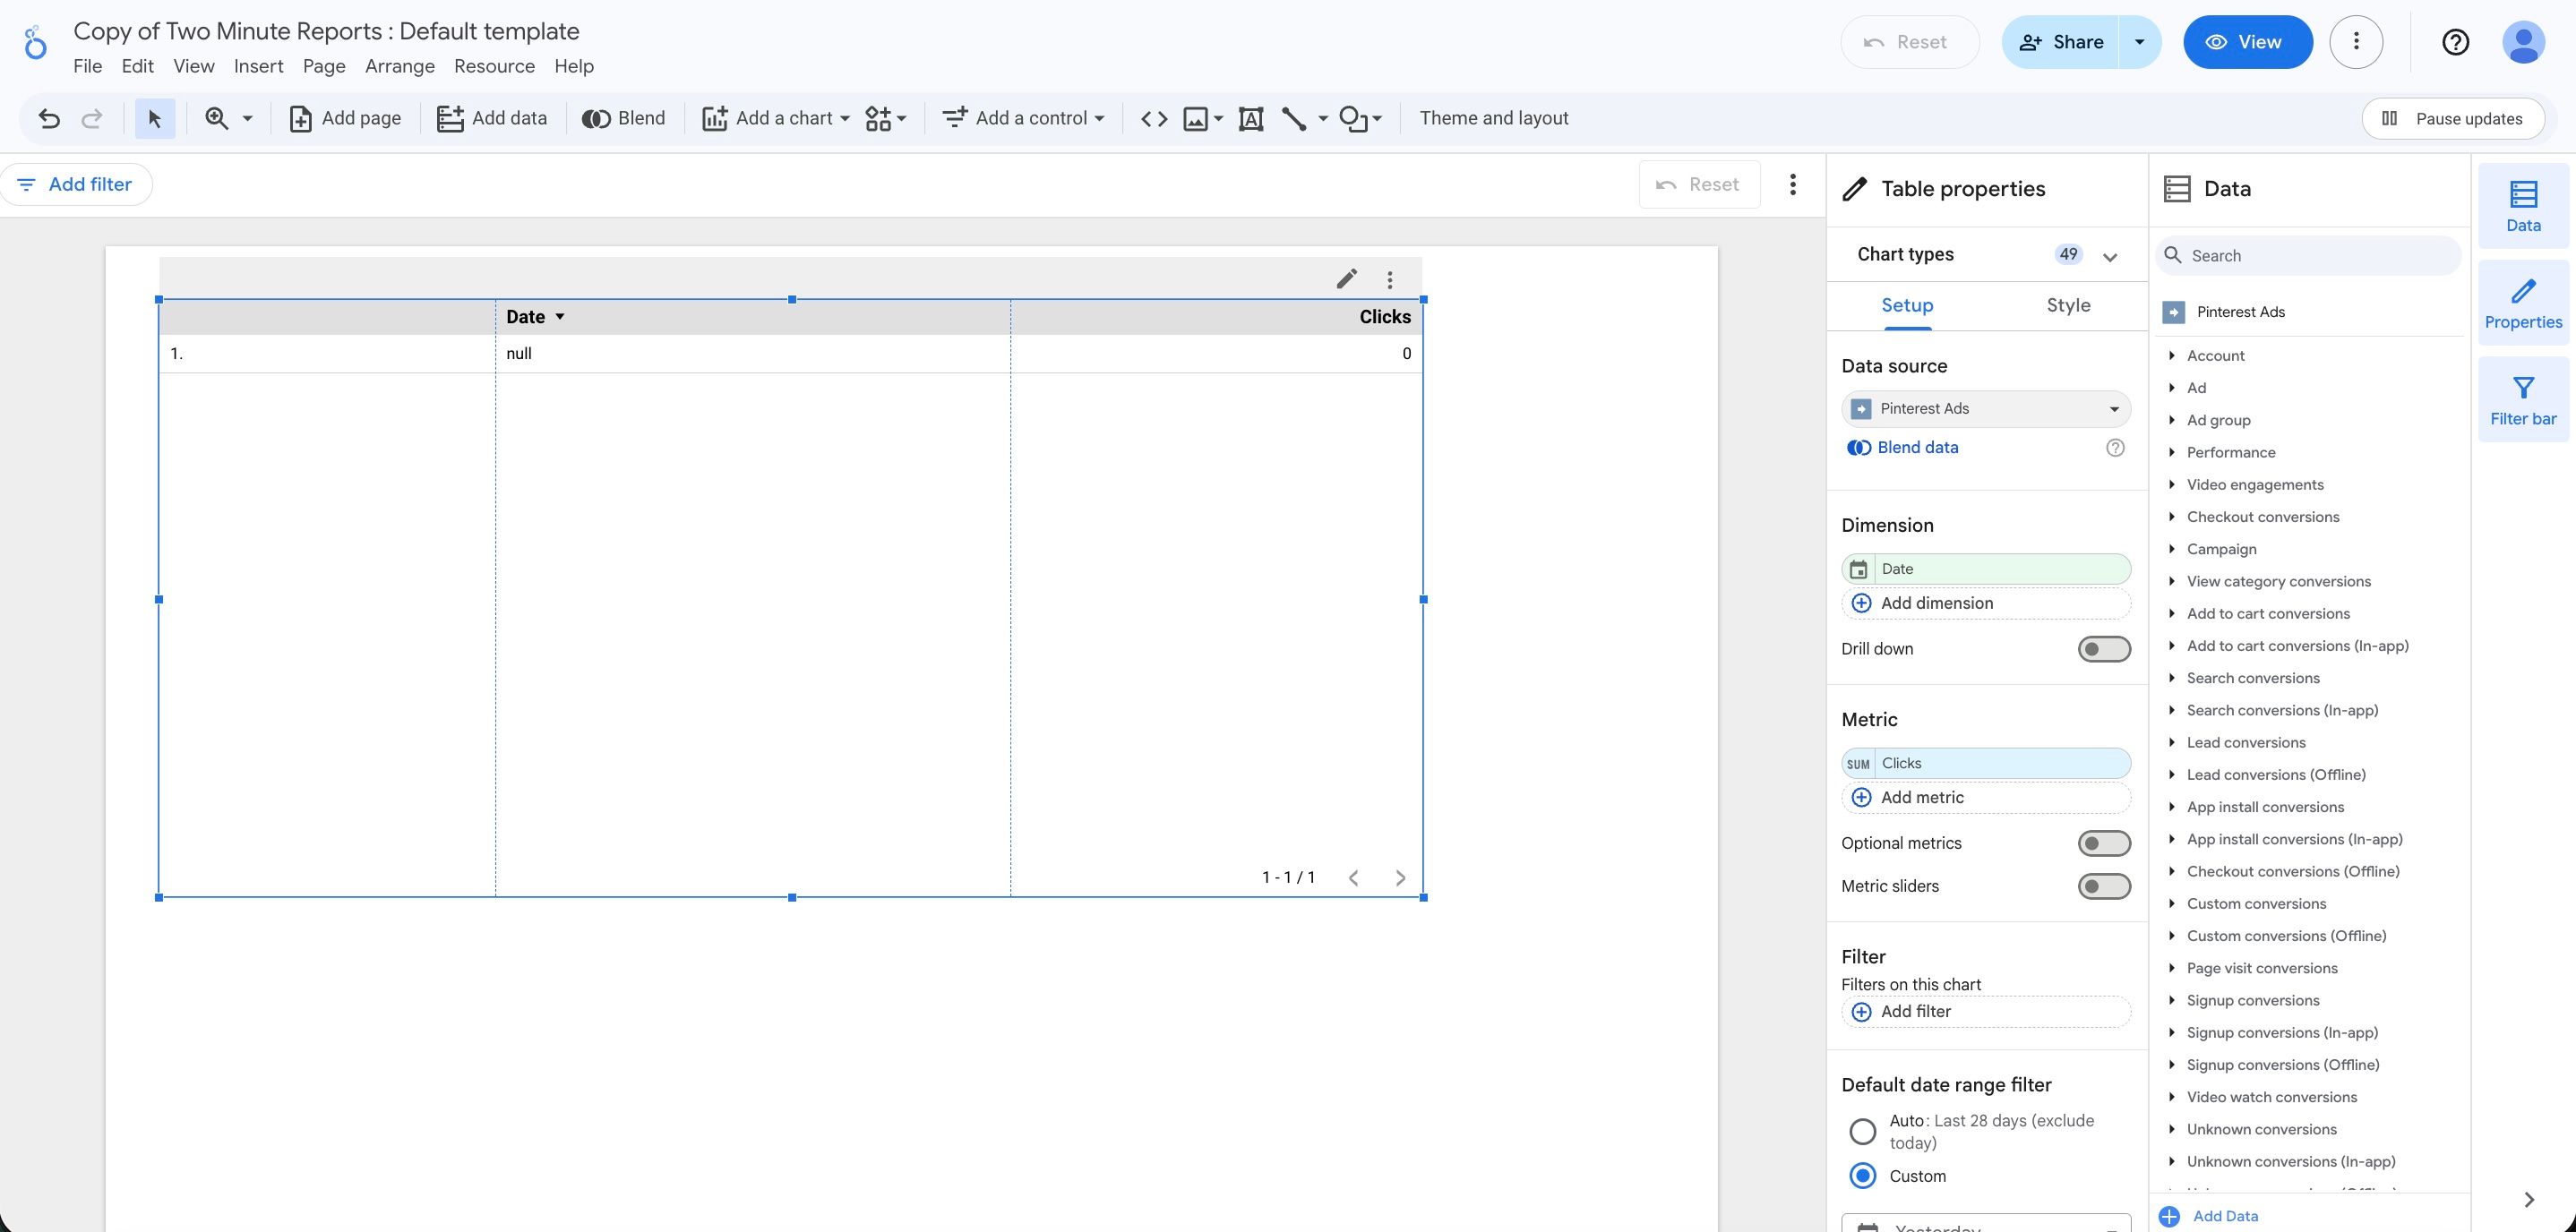Click the undo arrow icon
2576x1232 pixels.
pyautogui.click(x=48, y=119)
